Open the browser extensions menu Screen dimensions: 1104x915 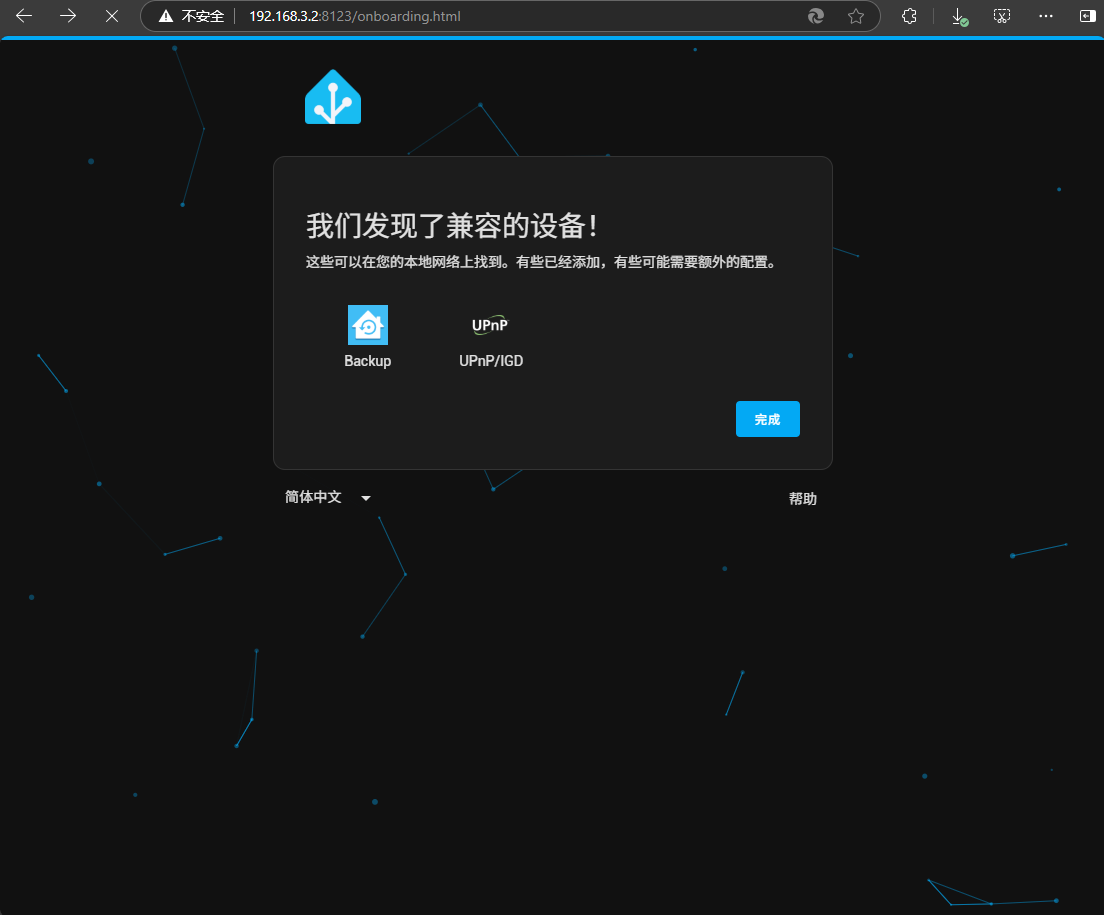point(909,16)
